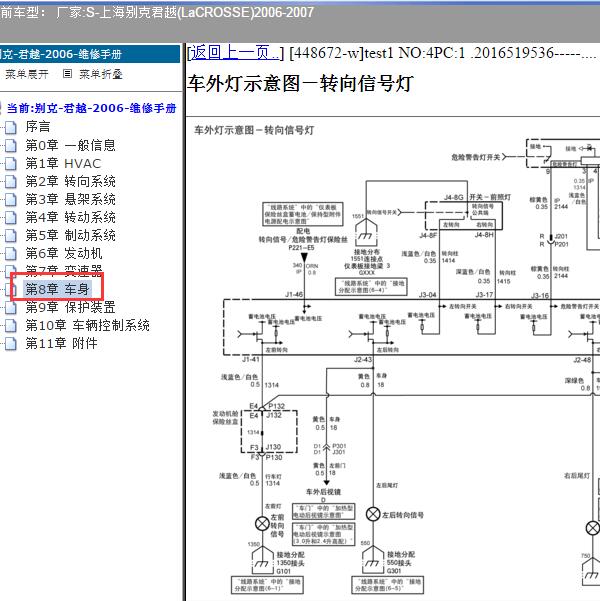Click the 转向信号/危险警告灯保险丝 label
600x601 pixels.
coord(303,240)
